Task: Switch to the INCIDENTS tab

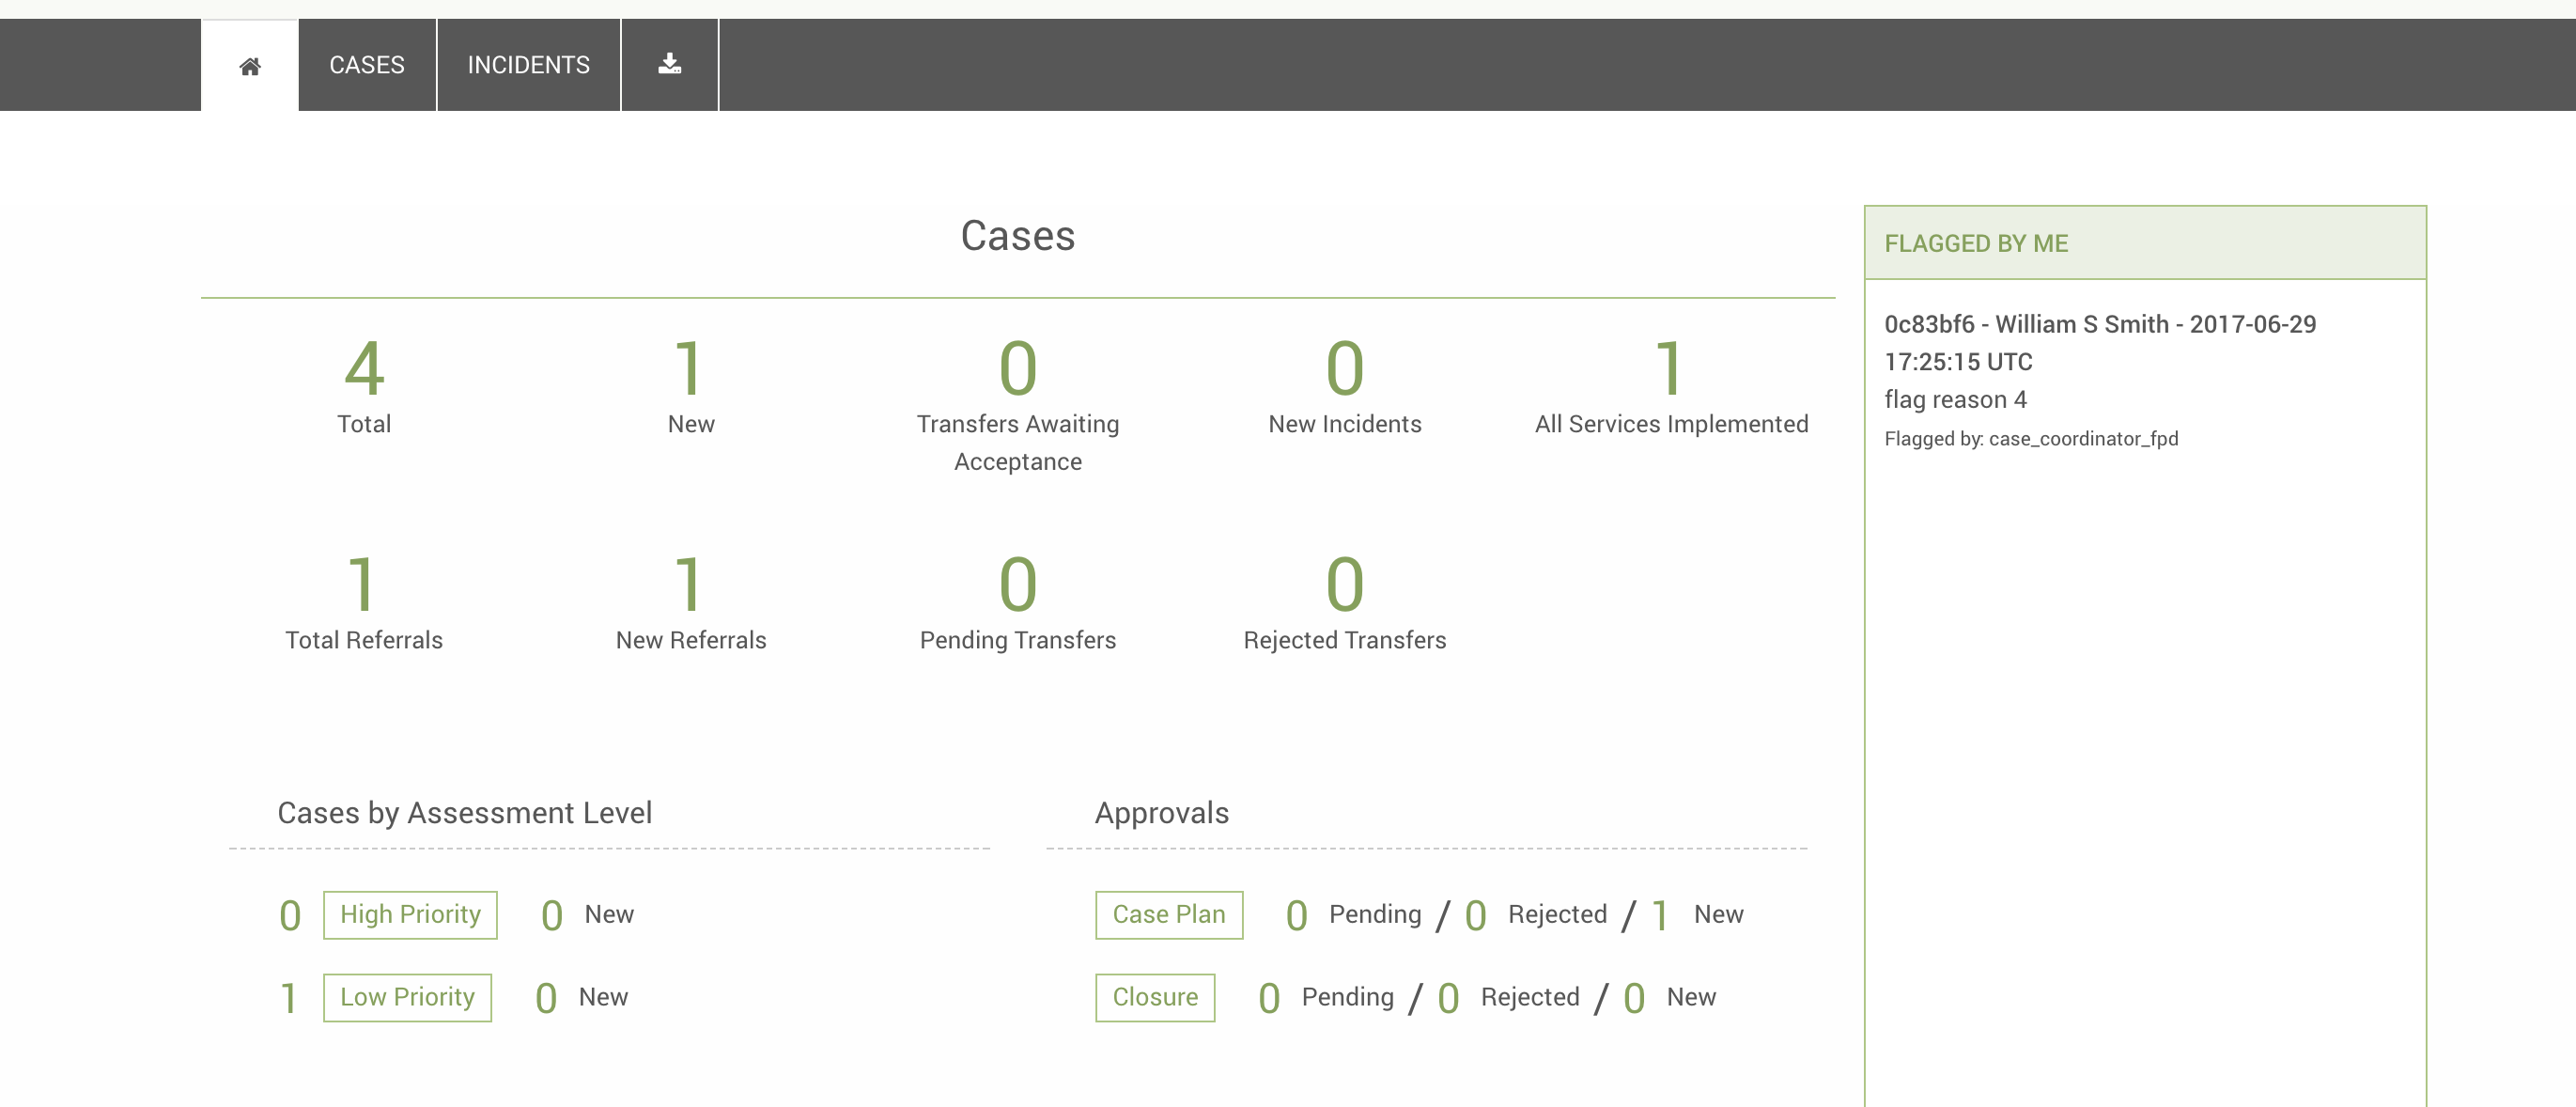Action: (528, 65)
